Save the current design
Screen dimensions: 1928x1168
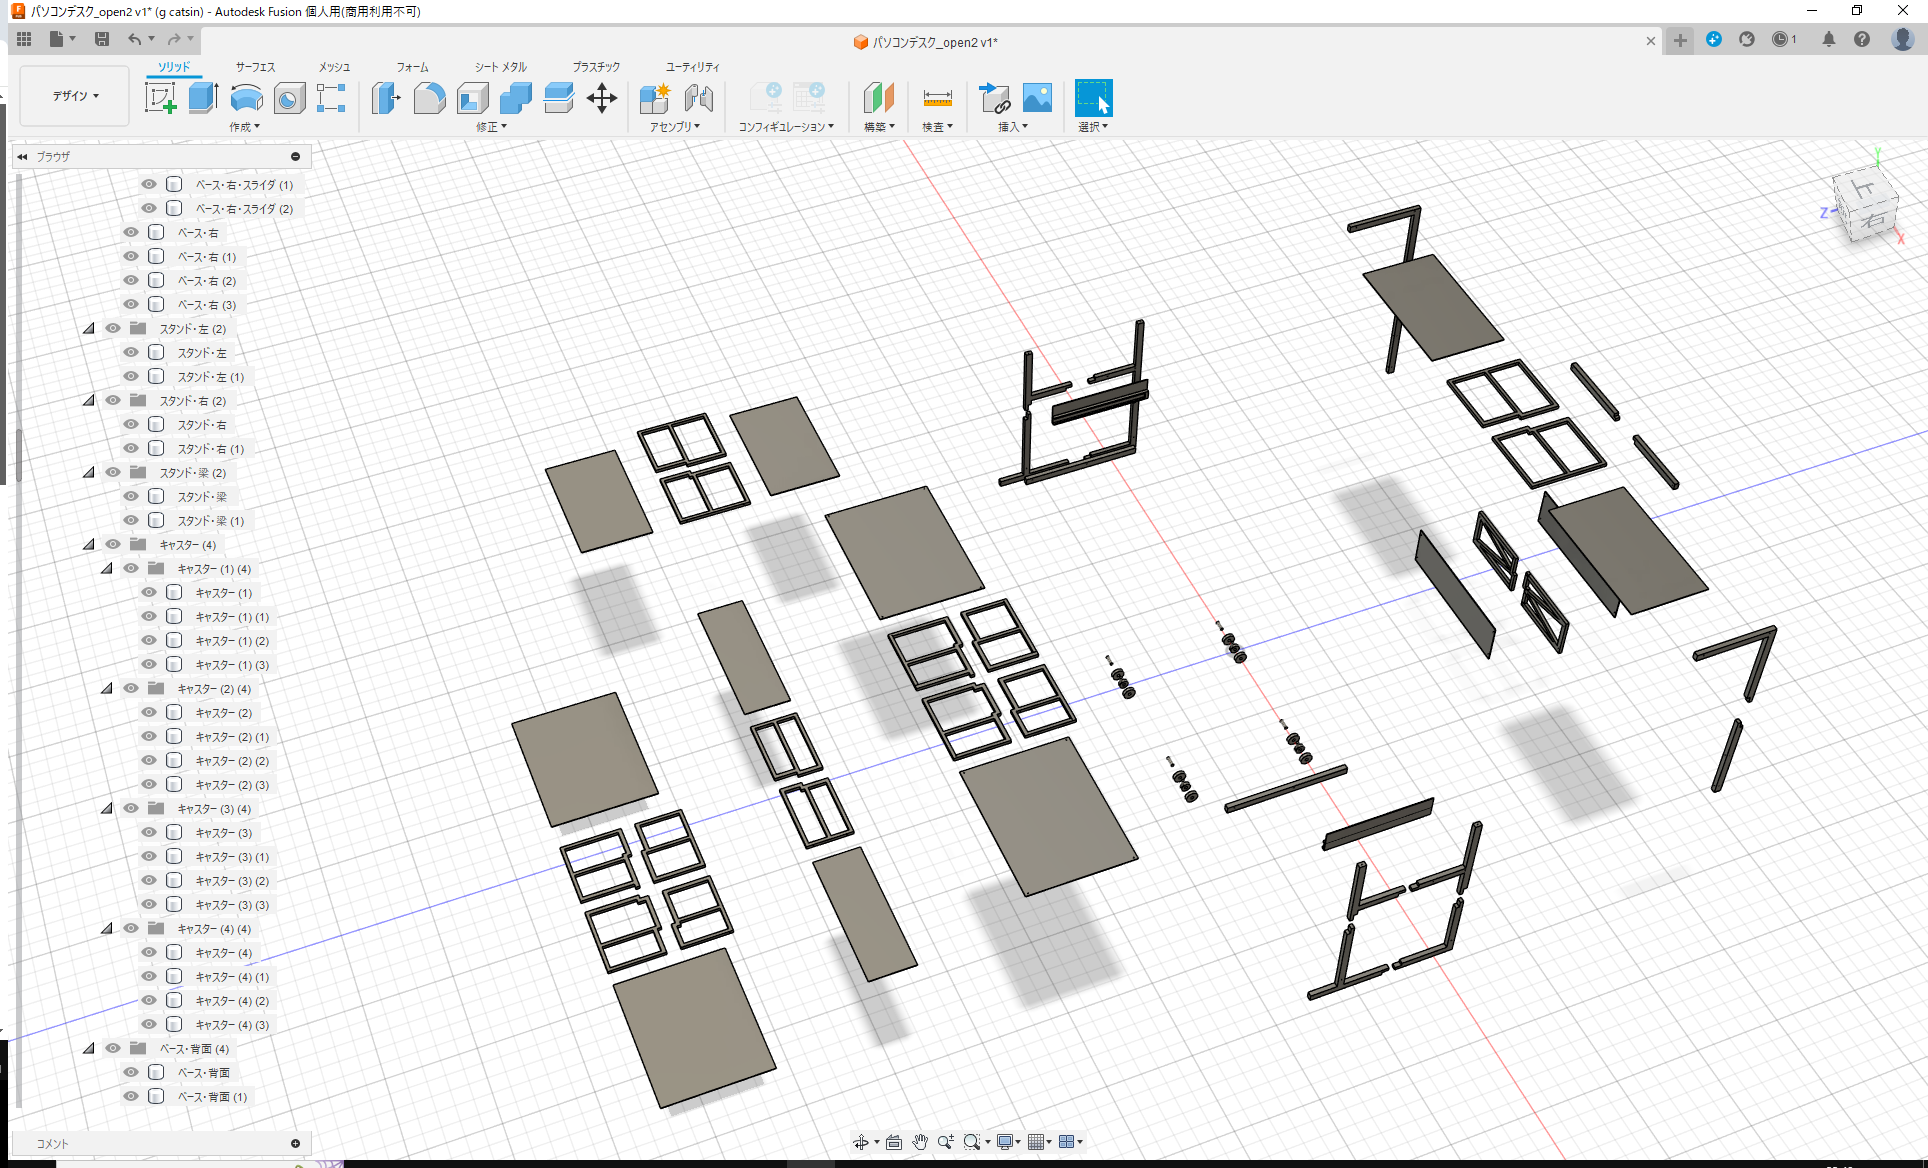101,38
